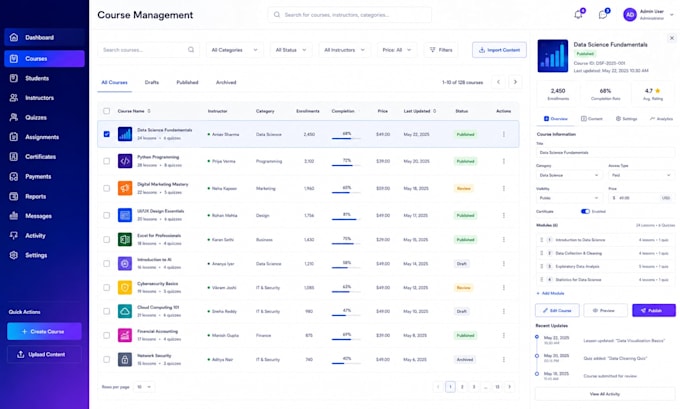The image size is (680, 409).
Task: Open actions menu for Digital Marketing Mastery row
Action: point(503,188)
